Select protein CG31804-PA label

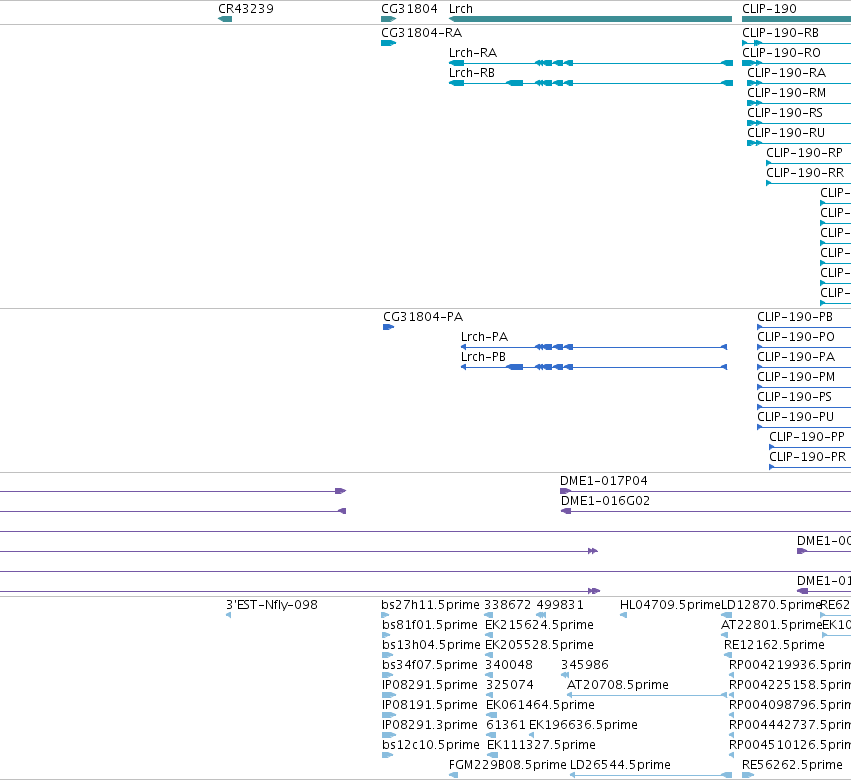tap(423, 317)
